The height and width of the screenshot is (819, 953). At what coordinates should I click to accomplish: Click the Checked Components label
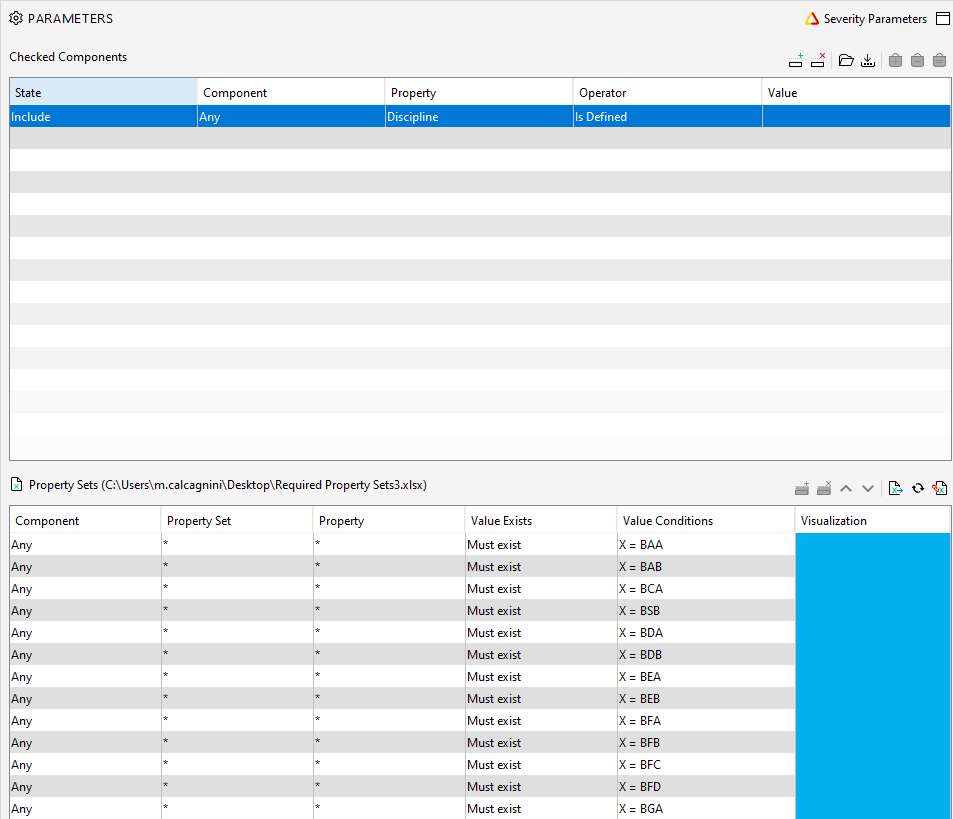click(x=68, y=57)
